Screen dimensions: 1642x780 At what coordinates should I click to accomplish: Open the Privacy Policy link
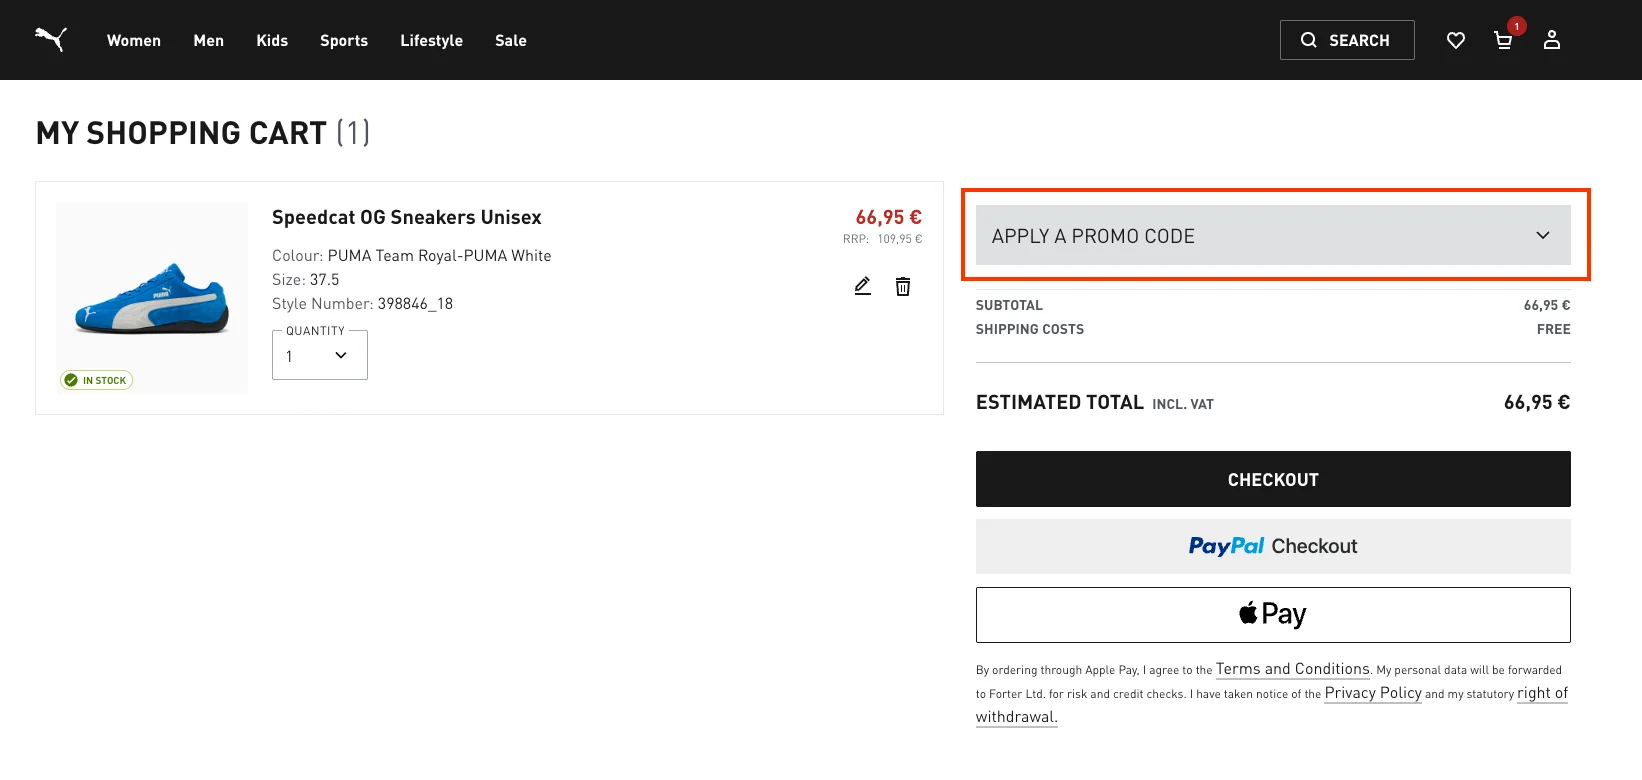coord(1373,693)
